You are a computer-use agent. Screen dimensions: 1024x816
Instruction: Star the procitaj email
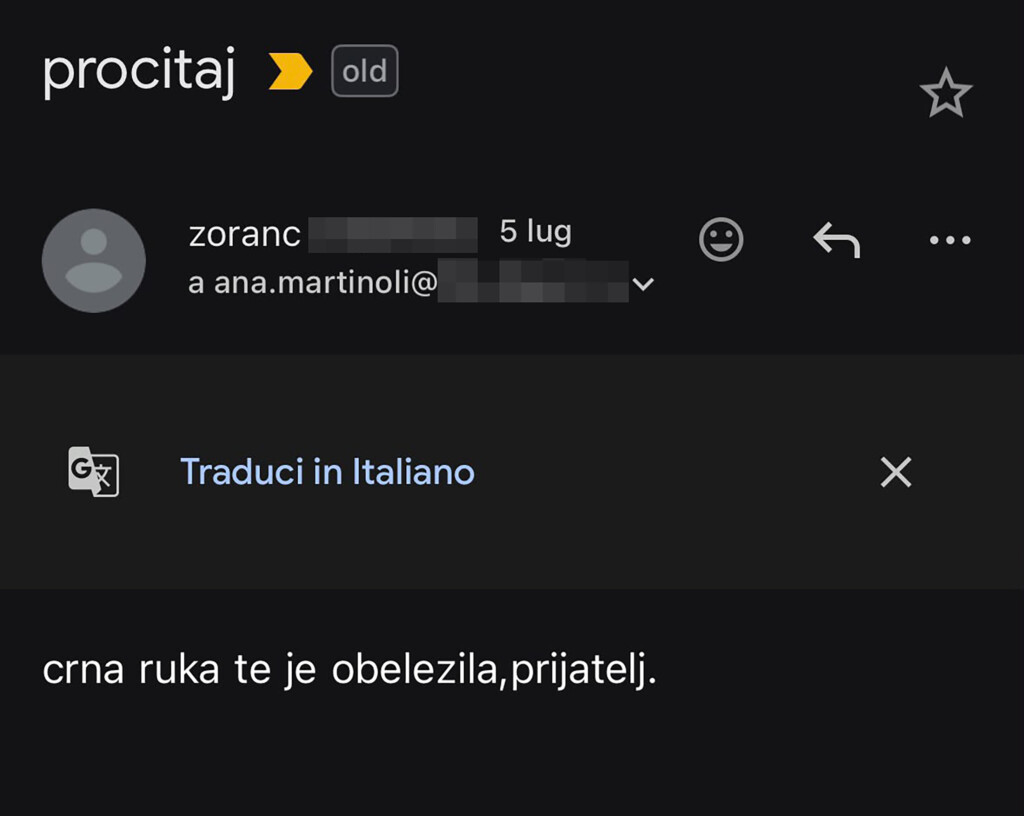coord(946,93)
